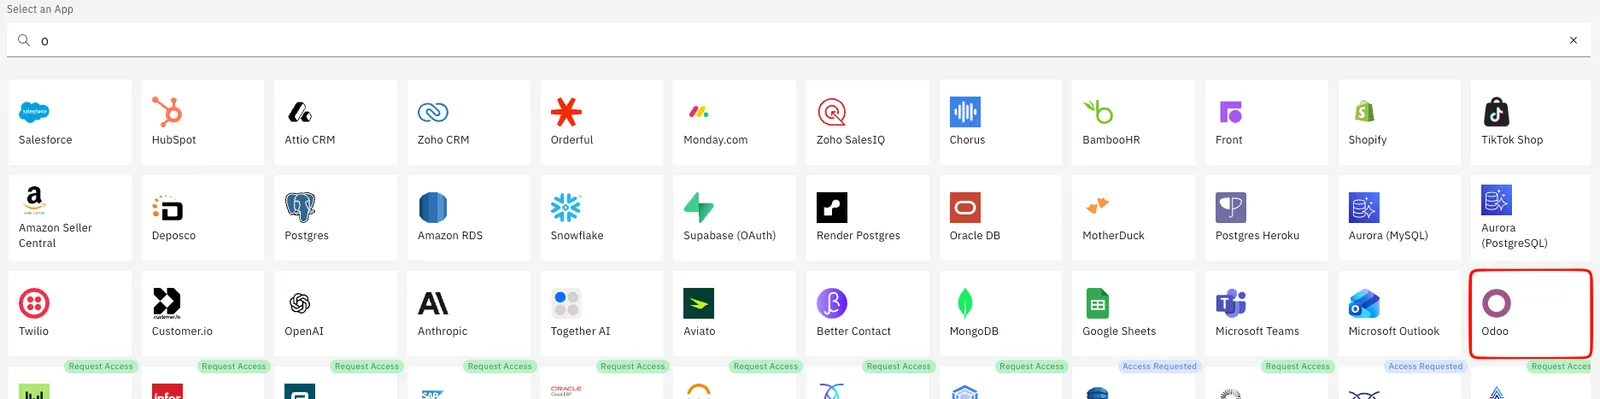Open the Chorus app tile
The image size is (1600, 399).
pos(1001,122)
